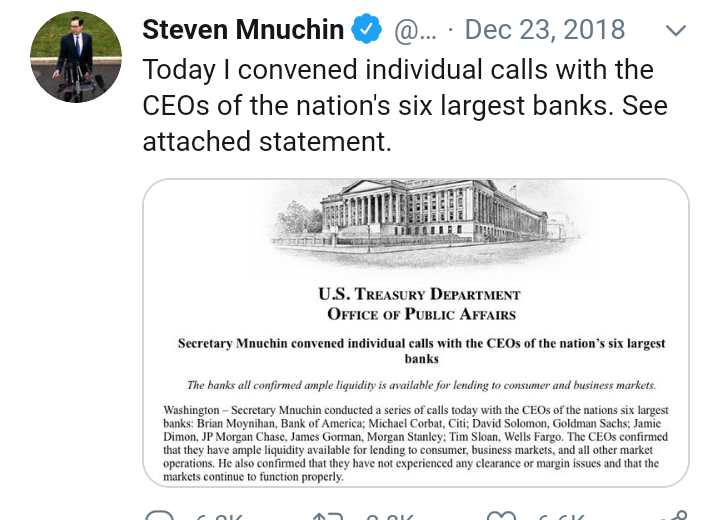Click the reply speech bubble icon
Image resolution: width=720 pixels, height=520 pixels.
160,516
